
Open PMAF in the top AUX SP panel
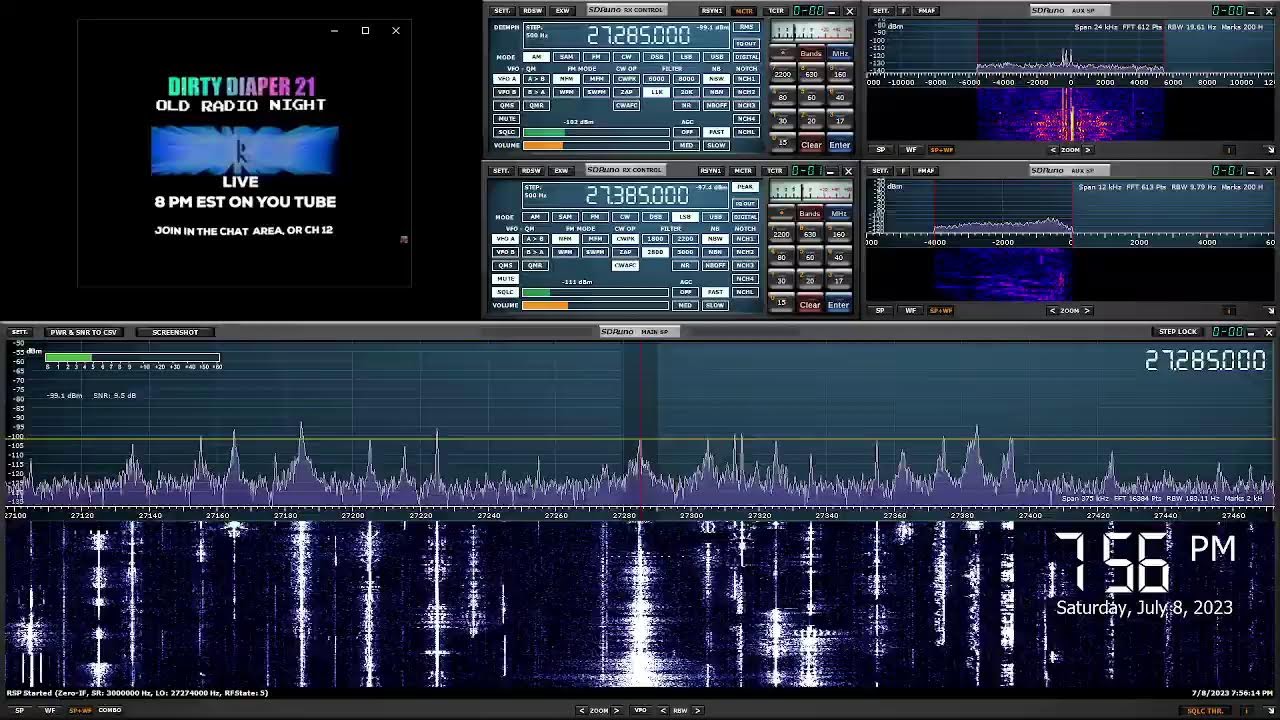click(x=927, y=11)
